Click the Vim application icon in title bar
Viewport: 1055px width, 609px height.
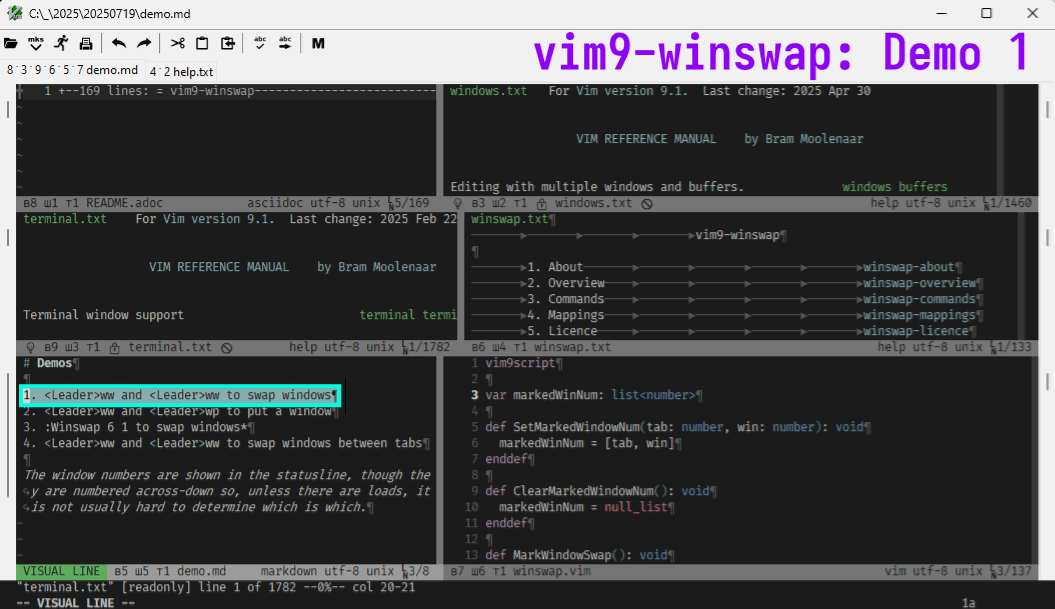pyautogui.click(x=14, y=13)
